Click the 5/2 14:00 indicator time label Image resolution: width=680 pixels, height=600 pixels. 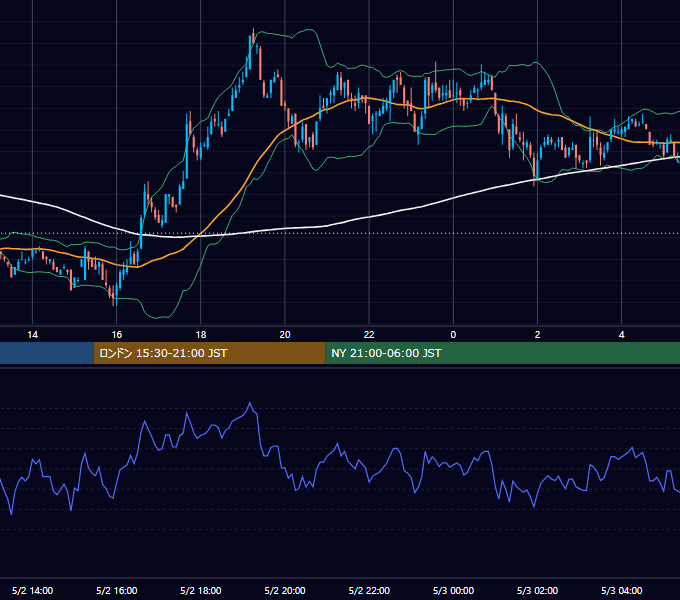coord(33,590)
